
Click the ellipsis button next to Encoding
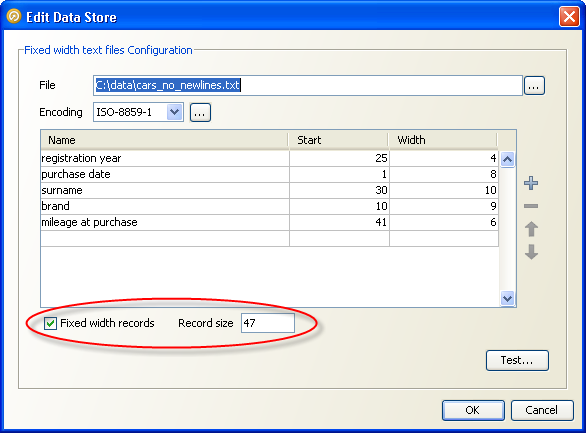[200, 112]
